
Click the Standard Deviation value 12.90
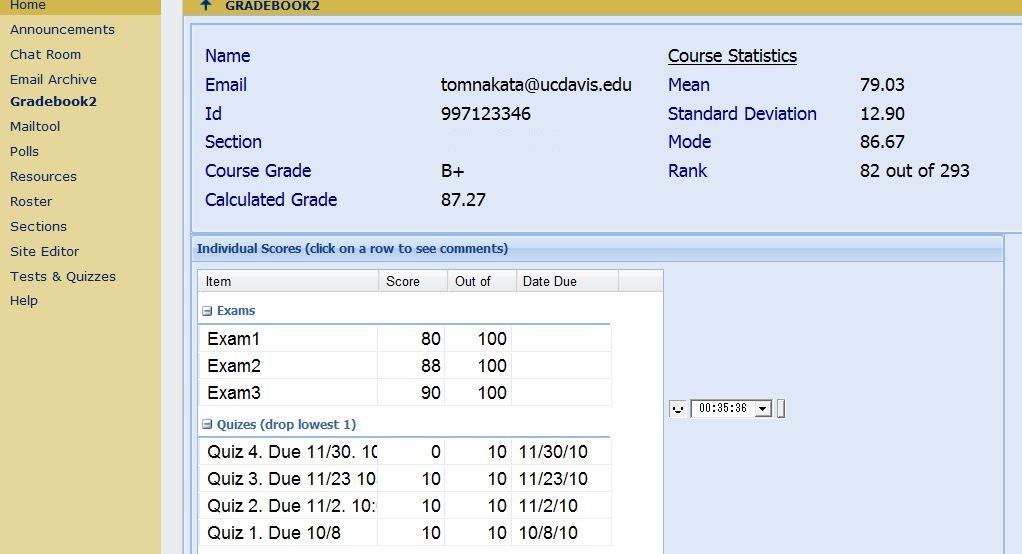point(882,113)
